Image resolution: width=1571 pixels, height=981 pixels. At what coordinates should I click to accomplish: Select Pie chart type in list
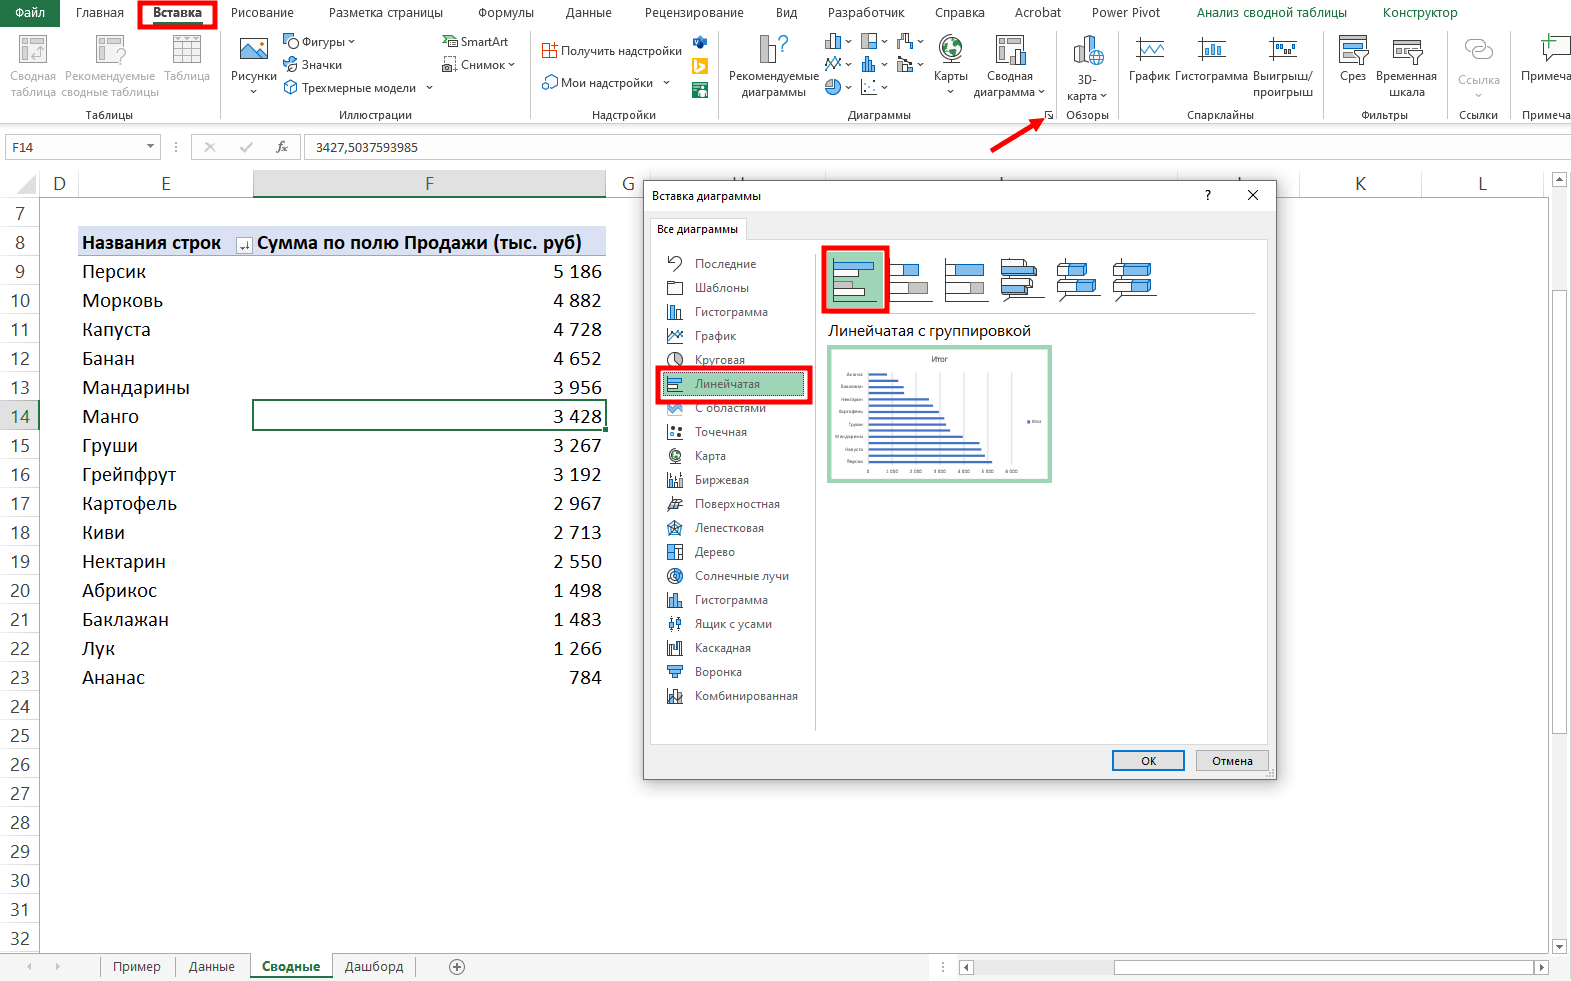click(719, 360)
